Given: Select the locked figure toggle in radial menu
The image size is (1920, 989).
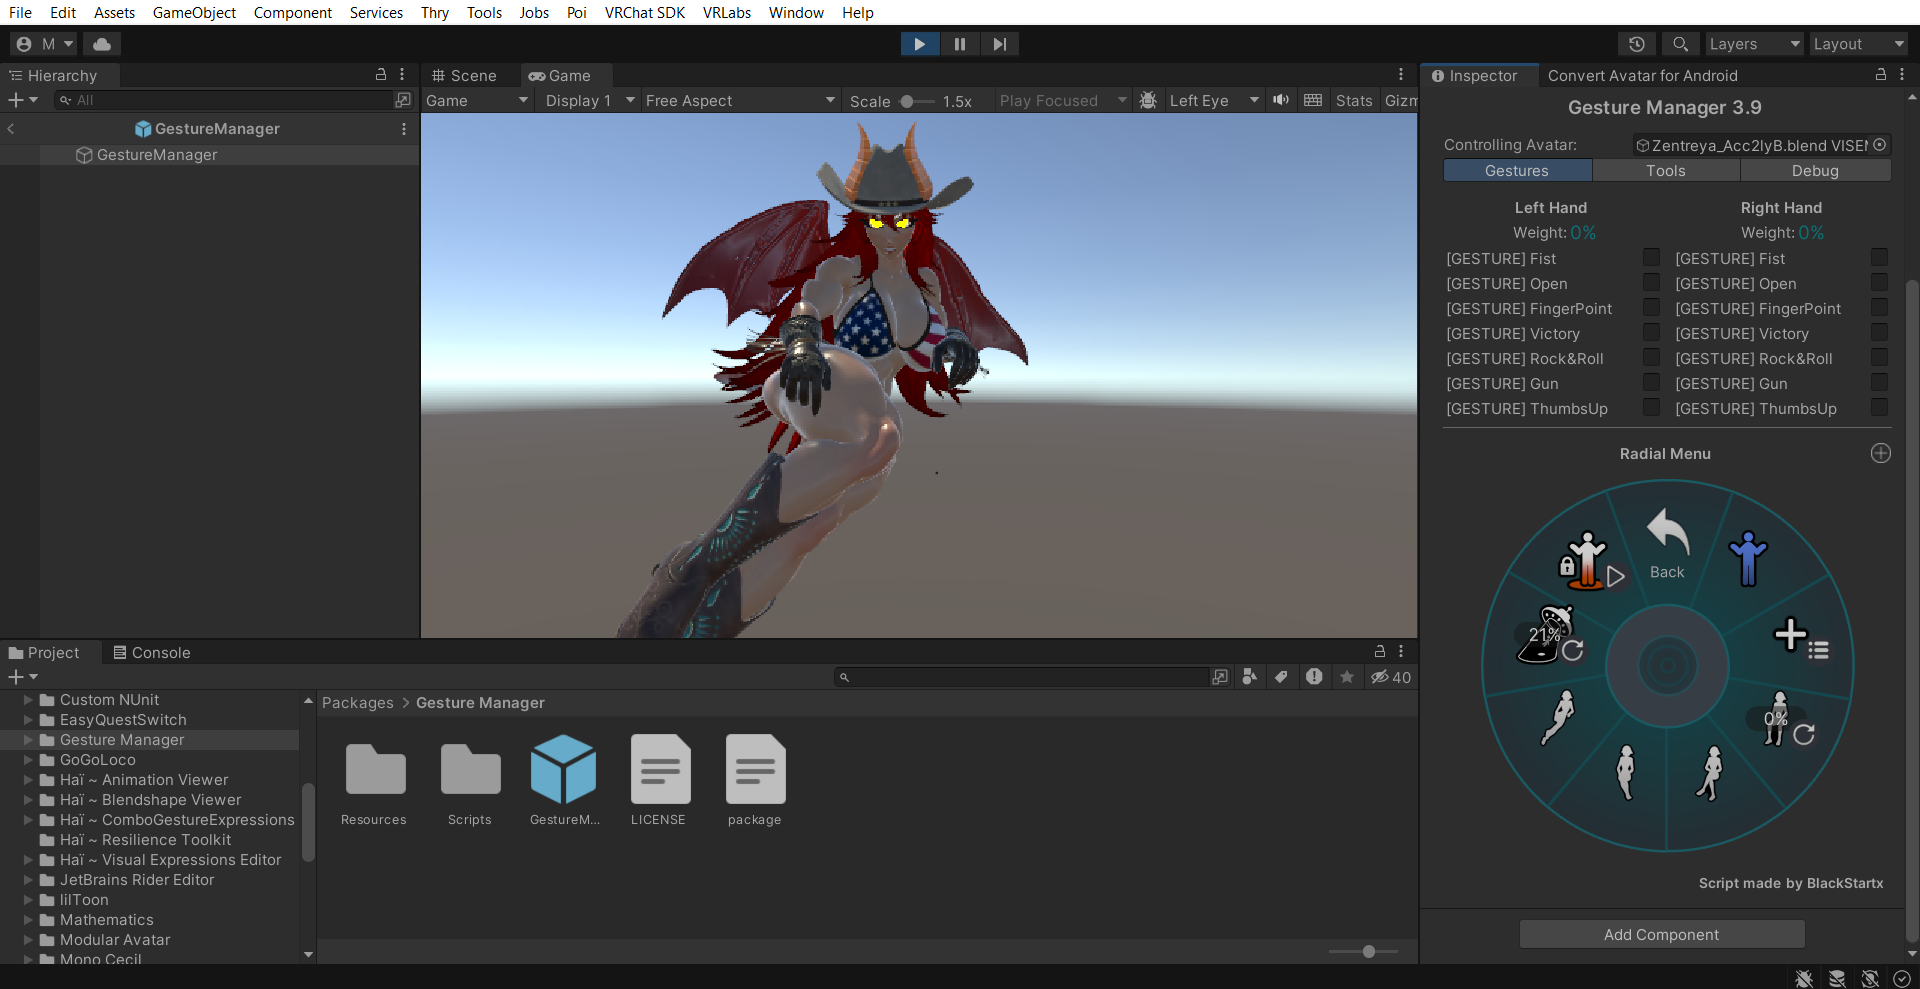Looking at the screenshot, I should [1590, 561].
